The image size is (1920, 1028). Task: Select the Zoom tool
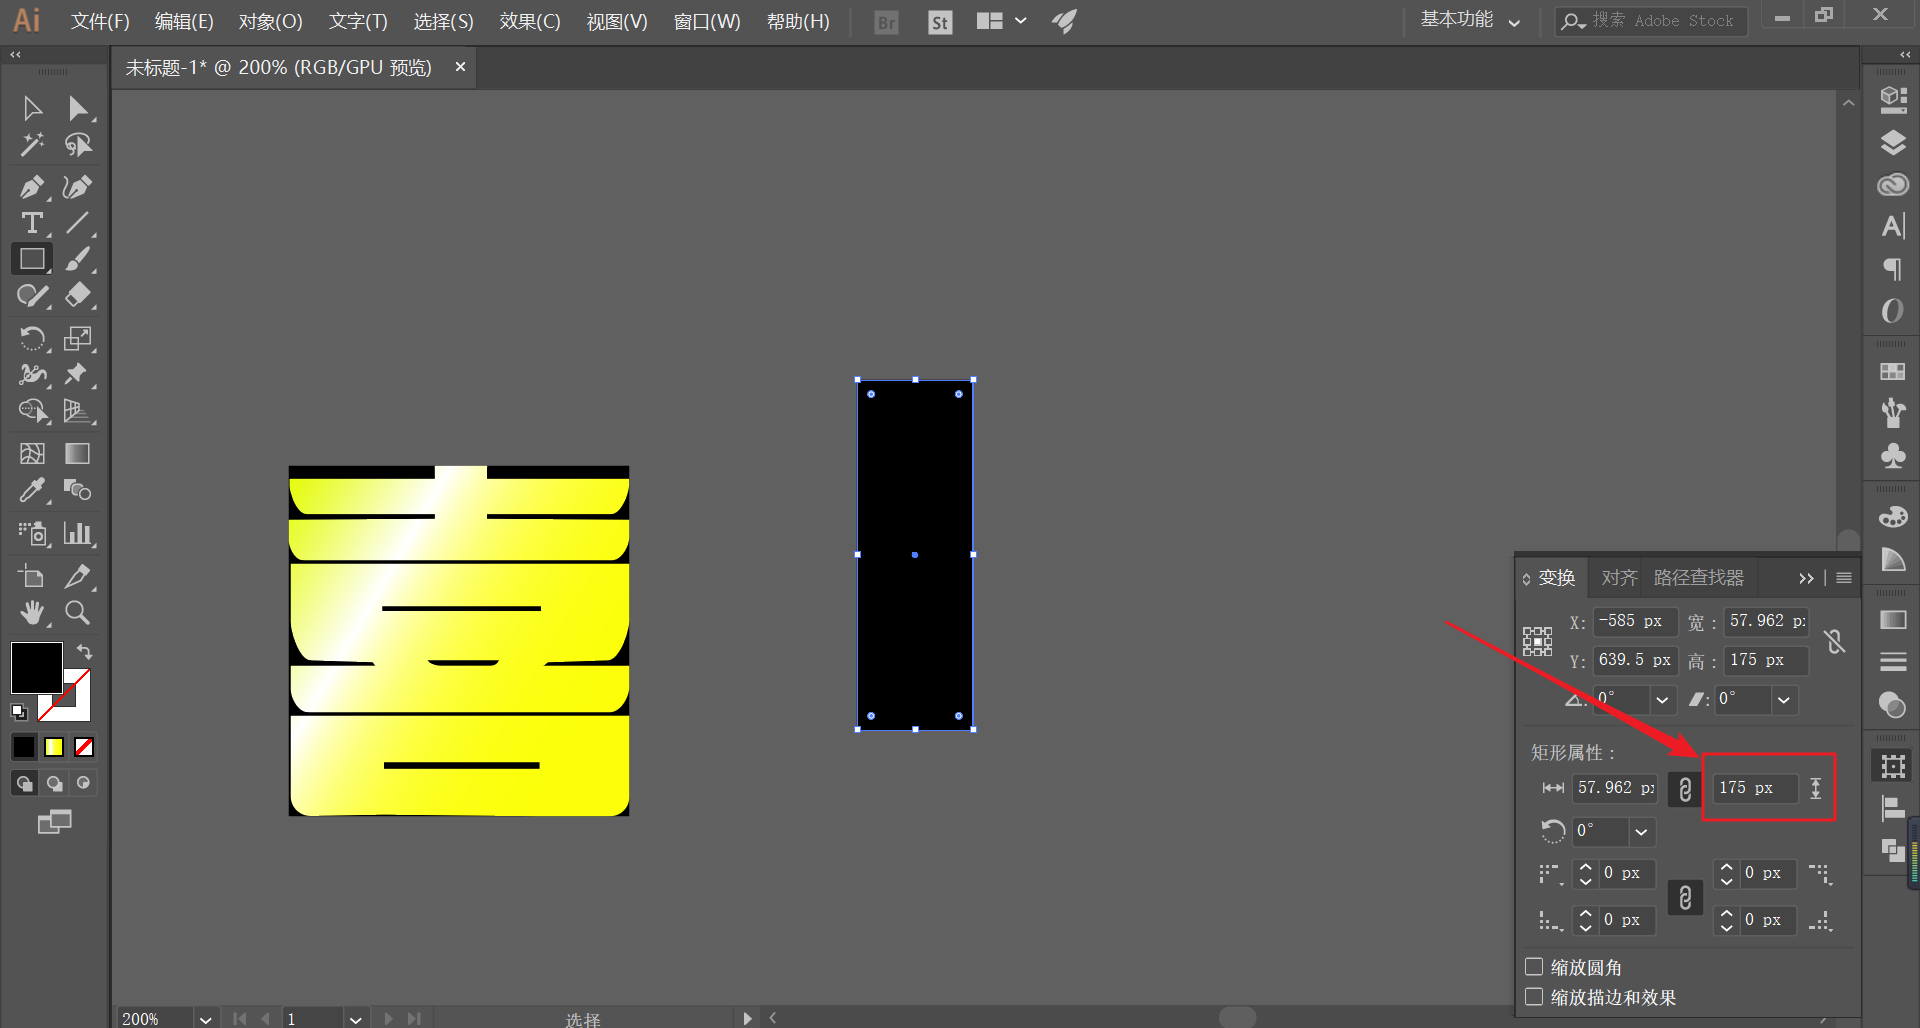pyautogui.click(x=77, y=612)
